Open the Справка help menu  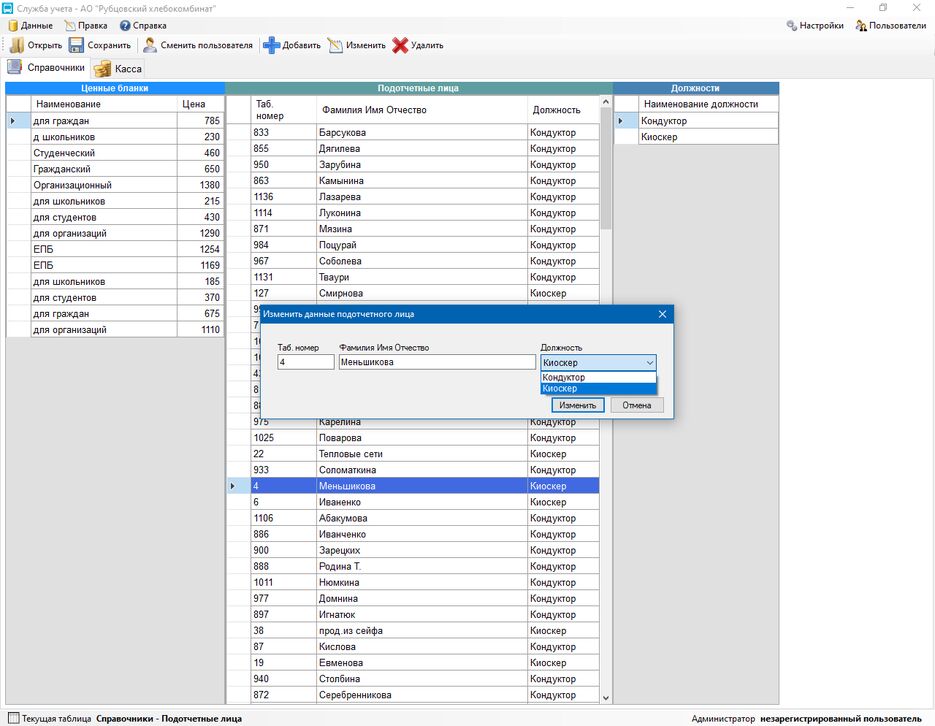[143, 26]
